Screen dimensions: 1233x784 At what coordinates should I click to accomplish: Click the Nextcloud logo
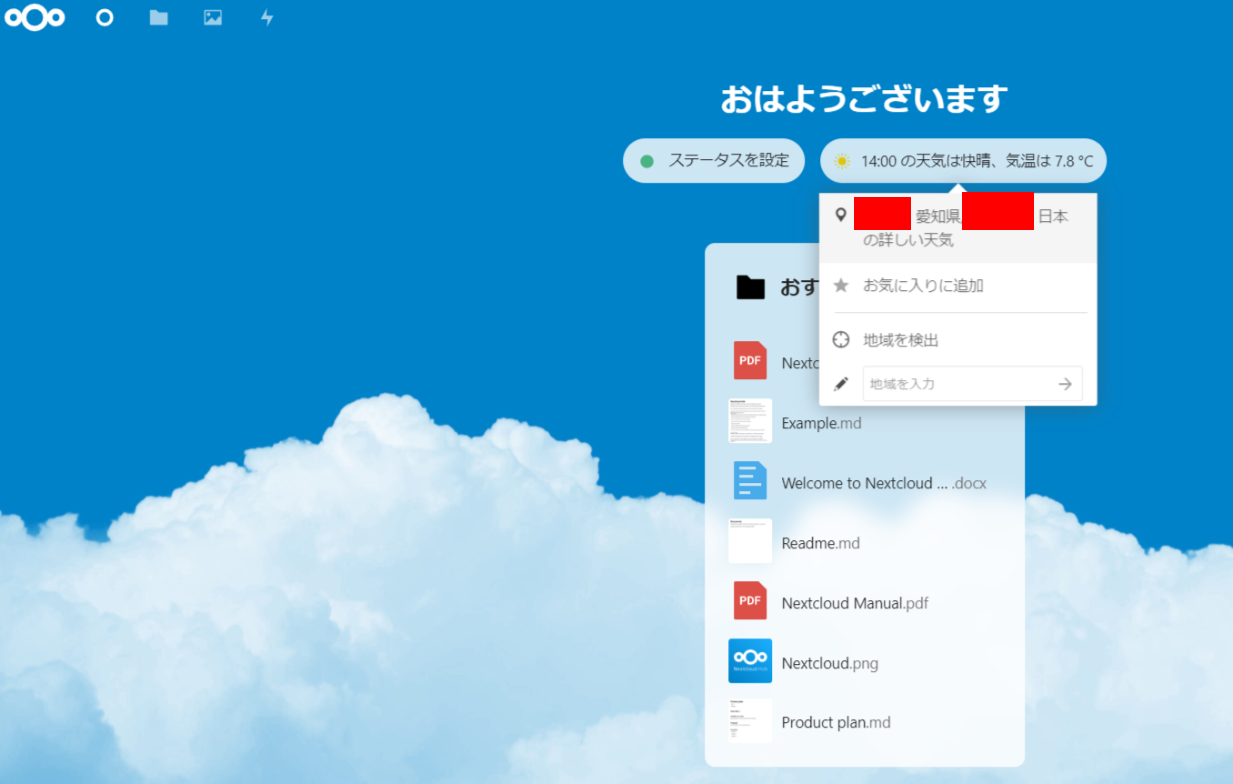[35, 17]
